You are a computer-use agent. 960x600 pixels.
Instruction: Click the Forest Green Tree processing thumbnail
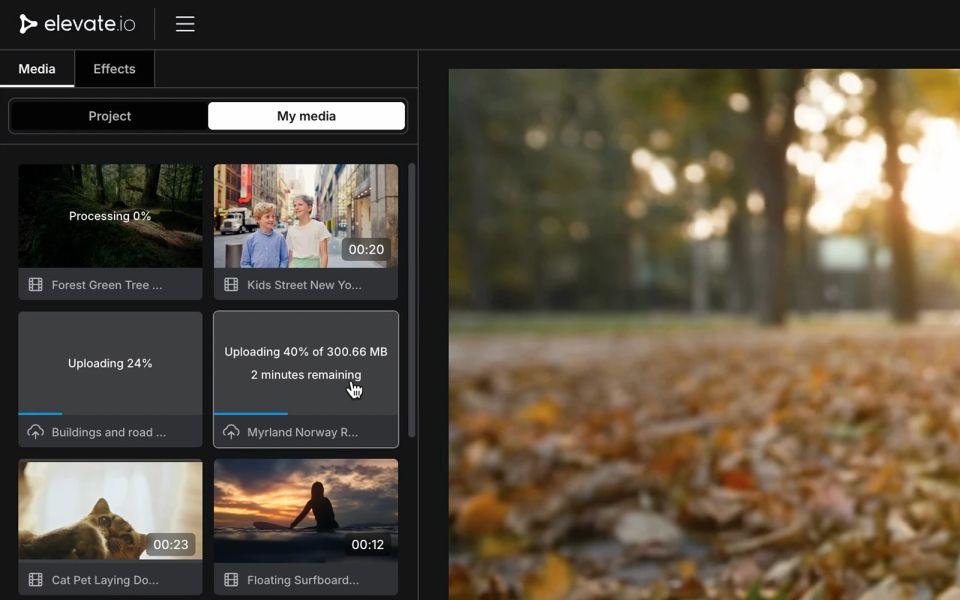click(110, 216)
